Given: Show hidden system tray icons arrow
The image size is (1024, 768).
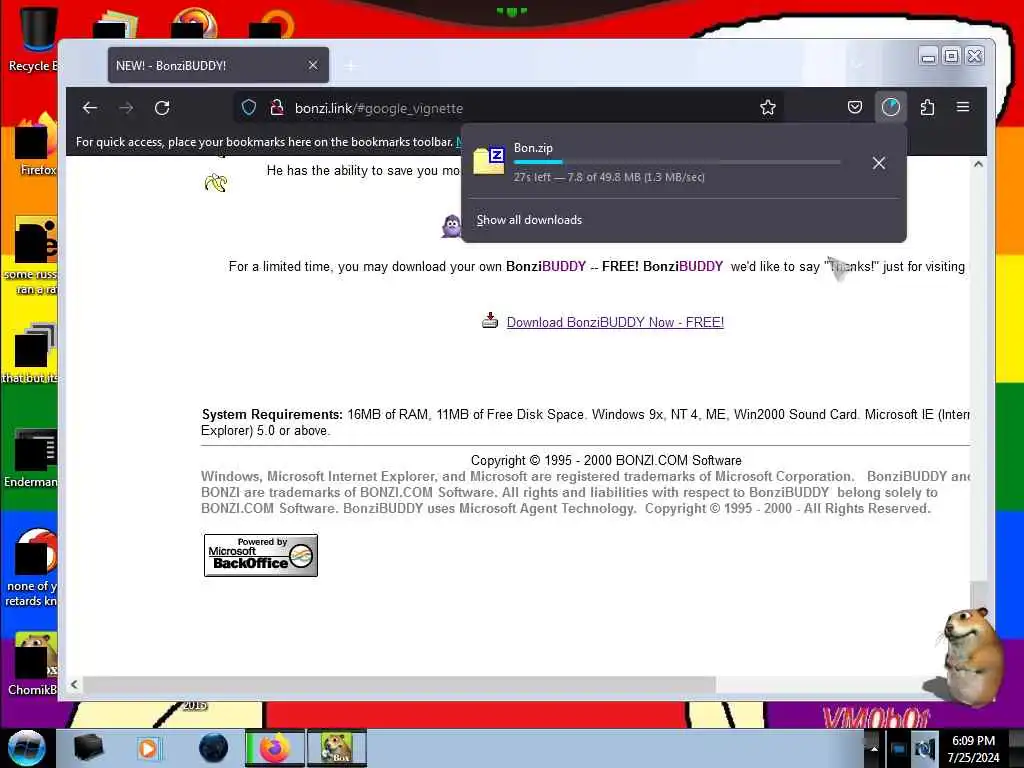Looking at the screenshot, I should tap(874, 748).
